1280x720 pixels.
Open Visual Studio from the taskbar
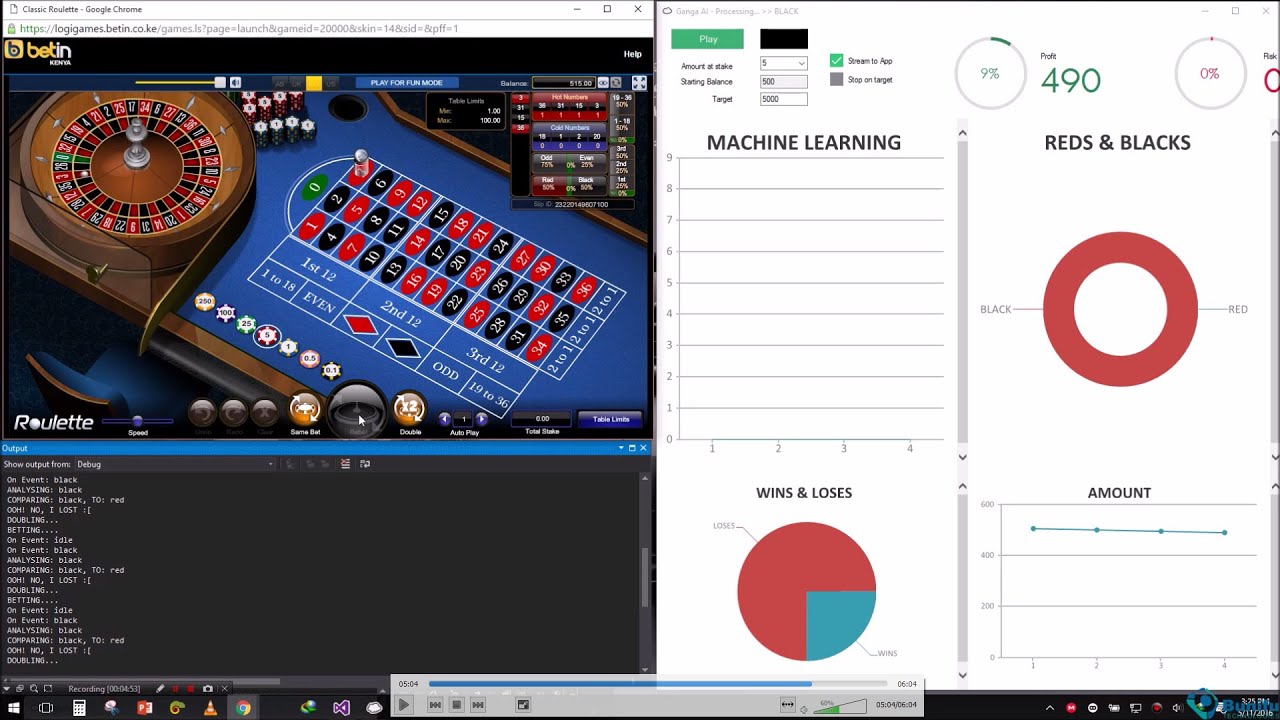[341, 708]
